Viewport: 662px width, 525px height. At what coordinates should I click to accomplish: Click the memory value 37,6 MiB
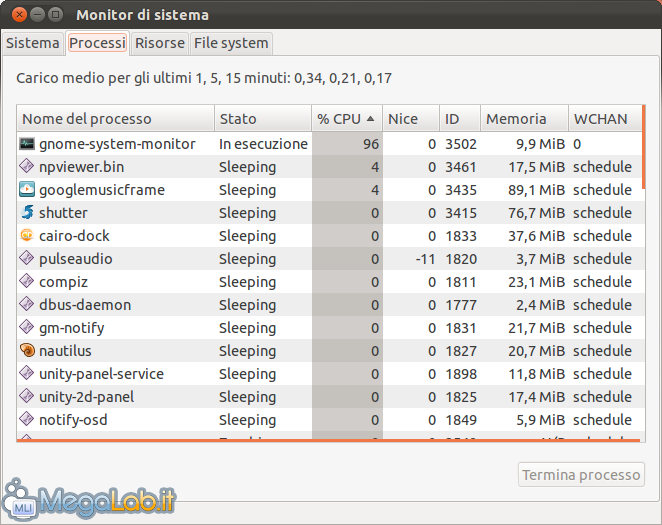pos(536,235)
